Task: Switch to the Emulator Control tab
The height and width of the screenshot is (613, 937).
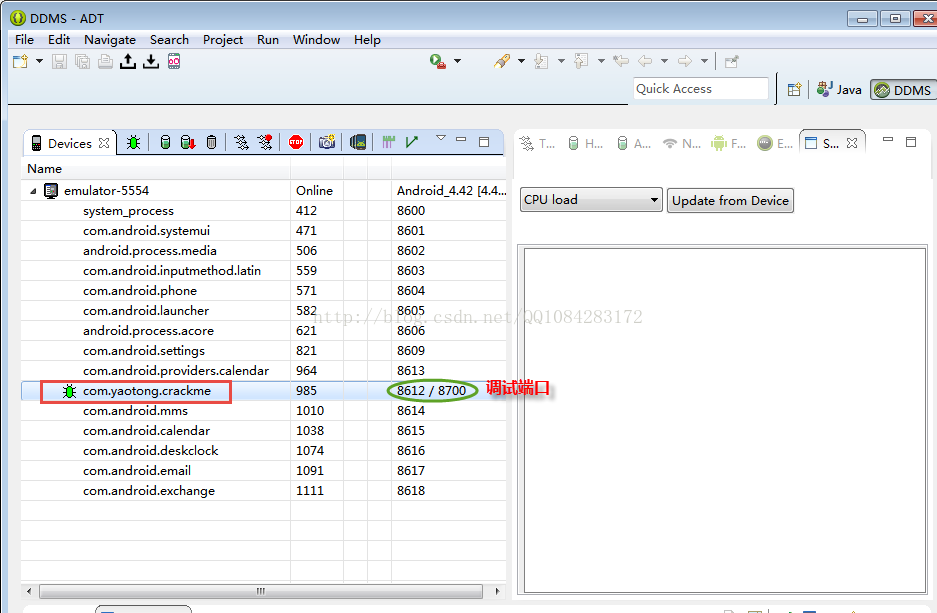Action: pos(776,143)
